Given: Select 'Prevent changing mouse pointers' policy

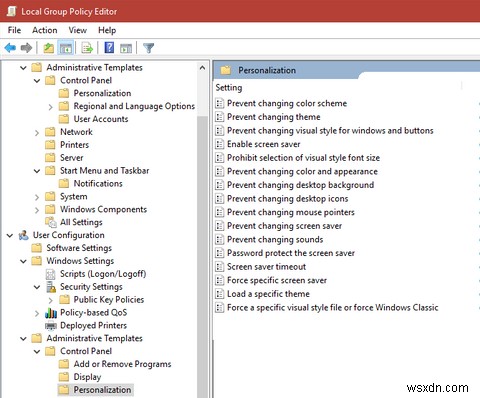Looking at the screenshot, I should click(x=291, y=212).
